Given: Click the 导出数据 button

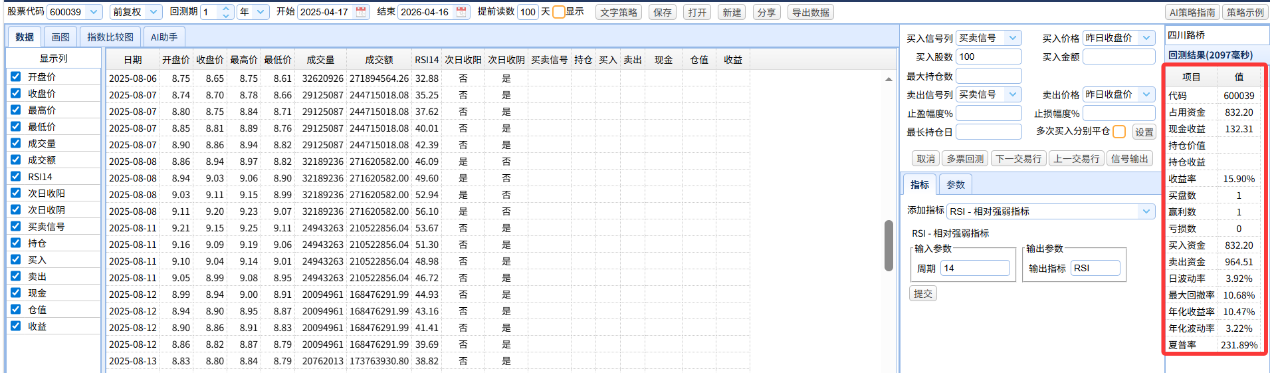Looking at the screenshot, I should 810,12.
